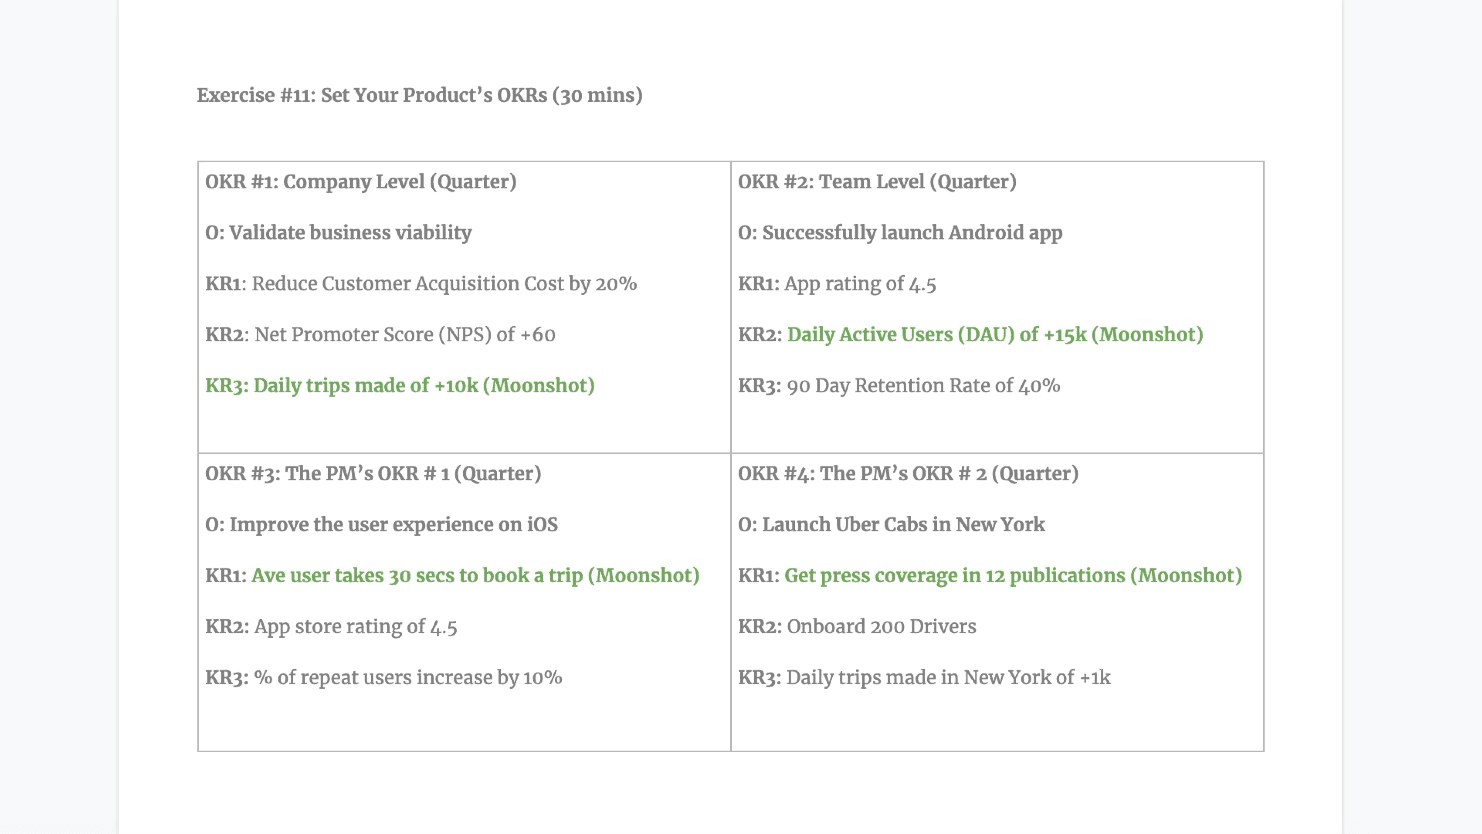Image resolution: width=1482 pixels, height=834 pixels.
Task: Click the Exercise #11 heading text
Action: point(419,96)
